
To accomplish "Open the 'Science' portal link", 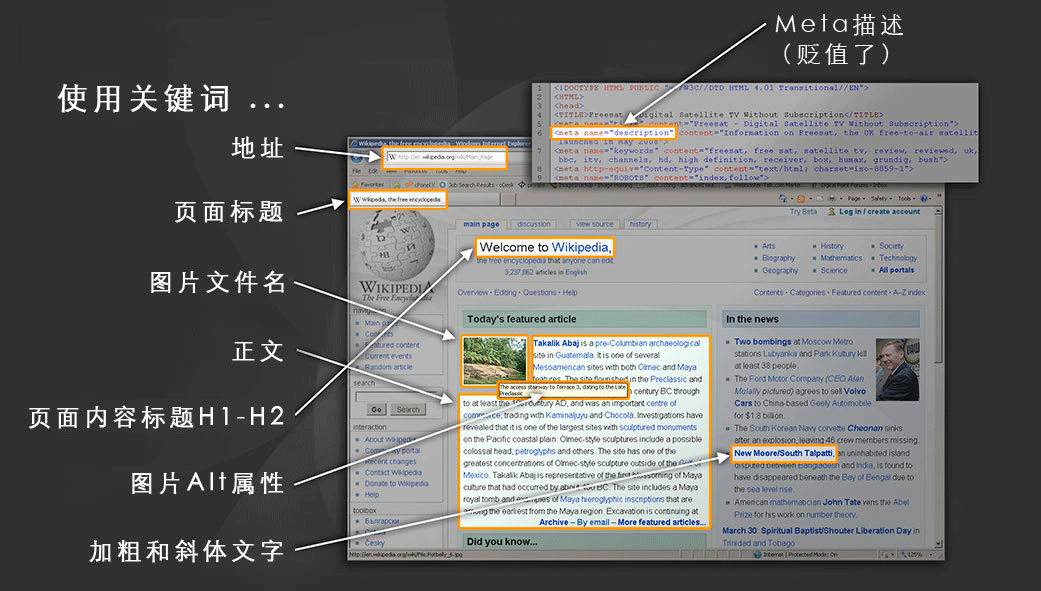I will (x=833, y=270).
